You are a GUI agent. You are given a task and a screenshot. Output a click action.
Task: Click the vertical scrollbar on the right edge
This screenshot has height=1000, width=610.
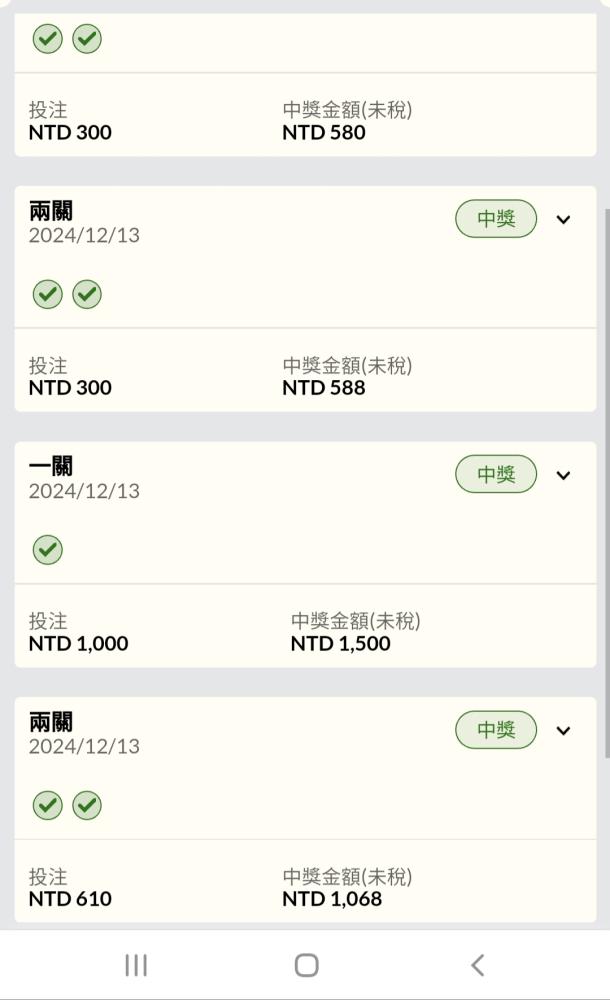pos(605,480)
